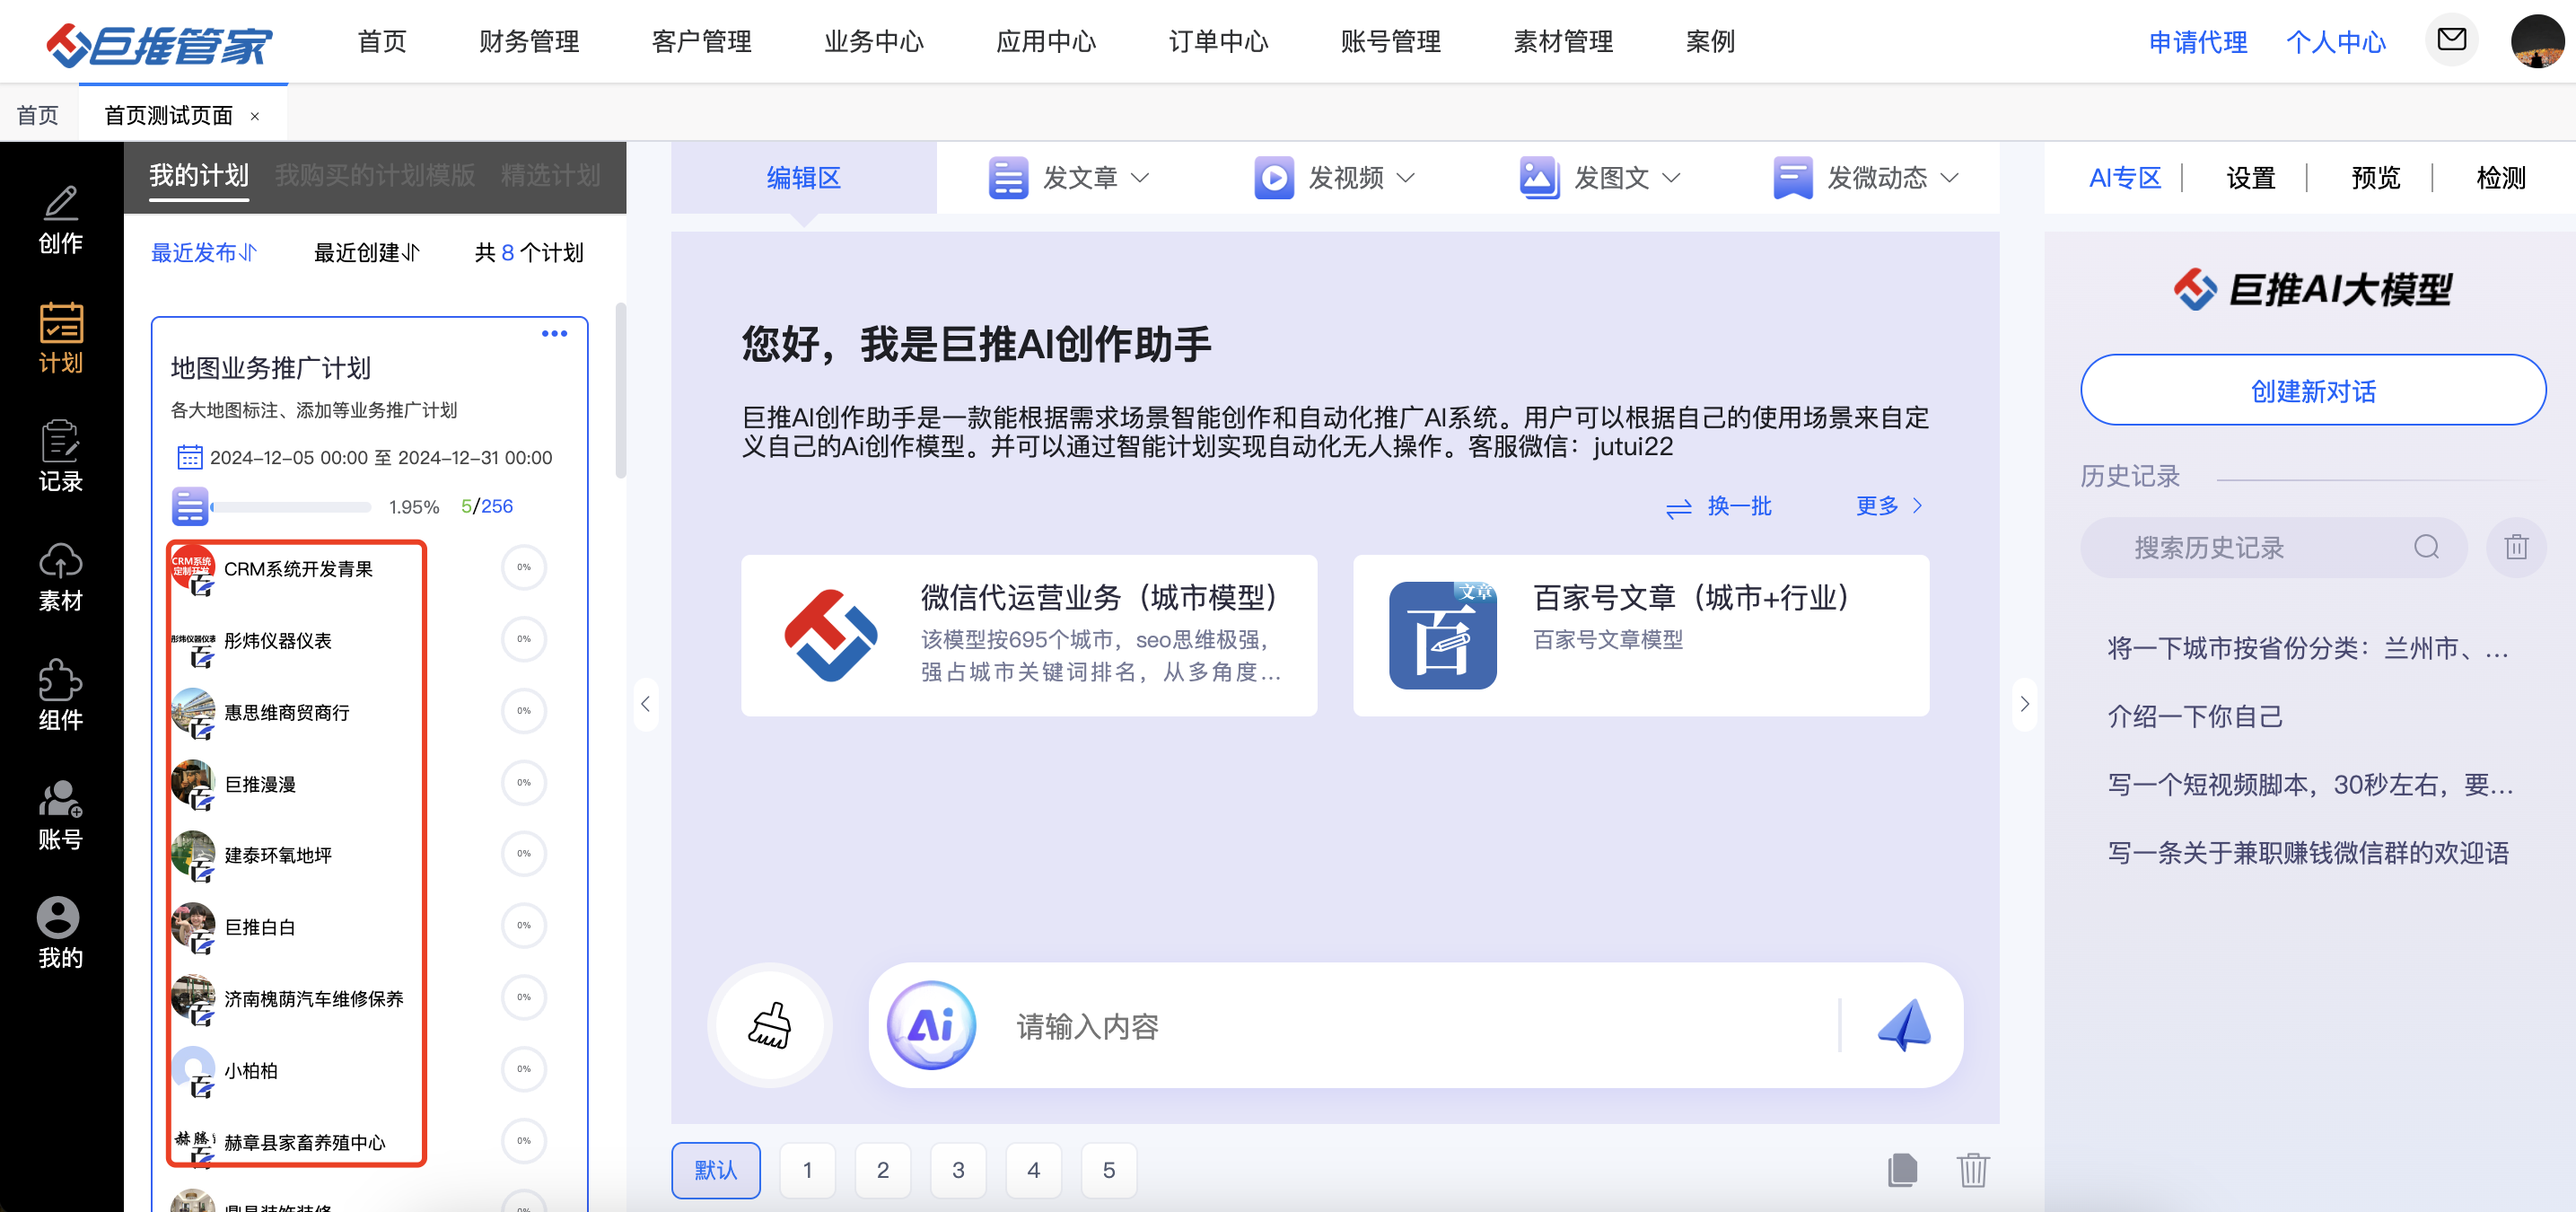Select page 3 button
2576x1212 pixels.
(x=958, y=1170)
